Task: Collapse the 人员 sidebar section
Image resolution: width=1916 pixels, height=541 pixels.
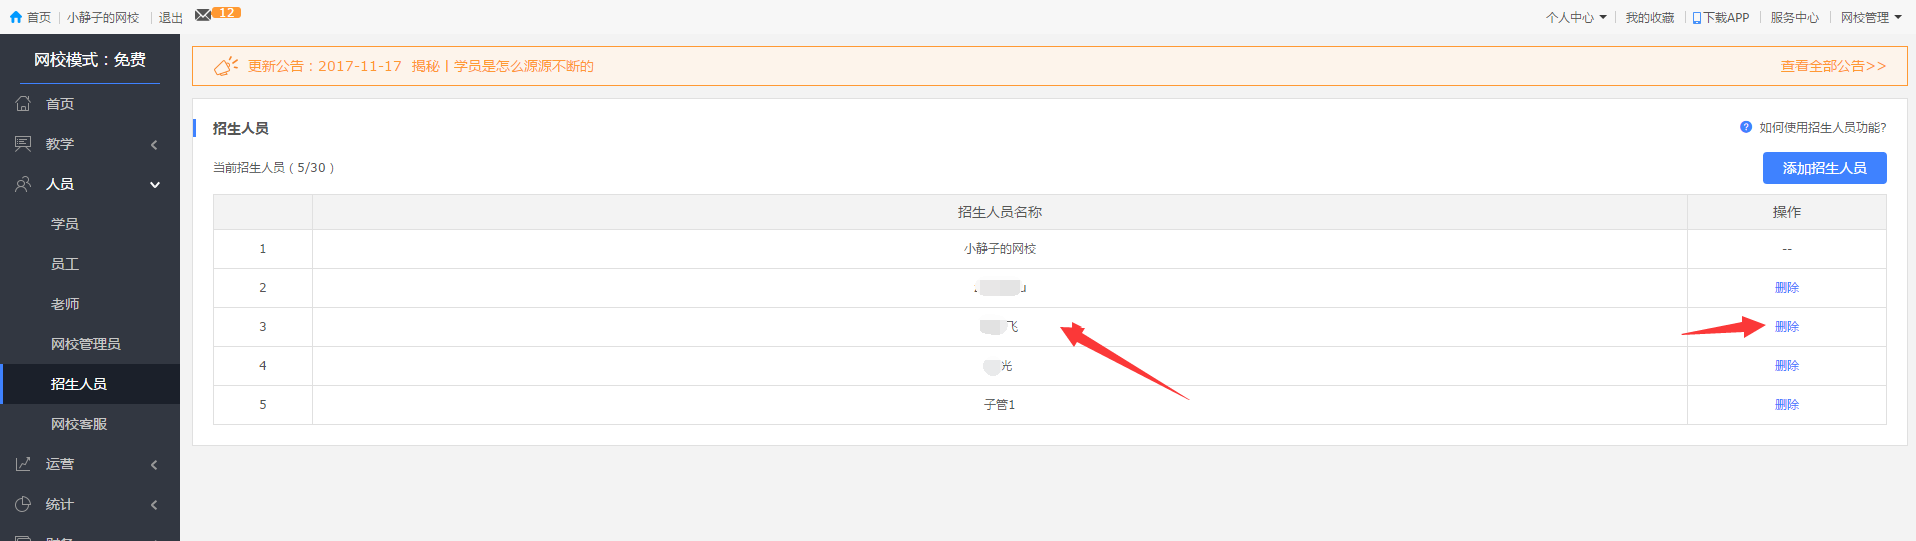Action: point(154,185)
